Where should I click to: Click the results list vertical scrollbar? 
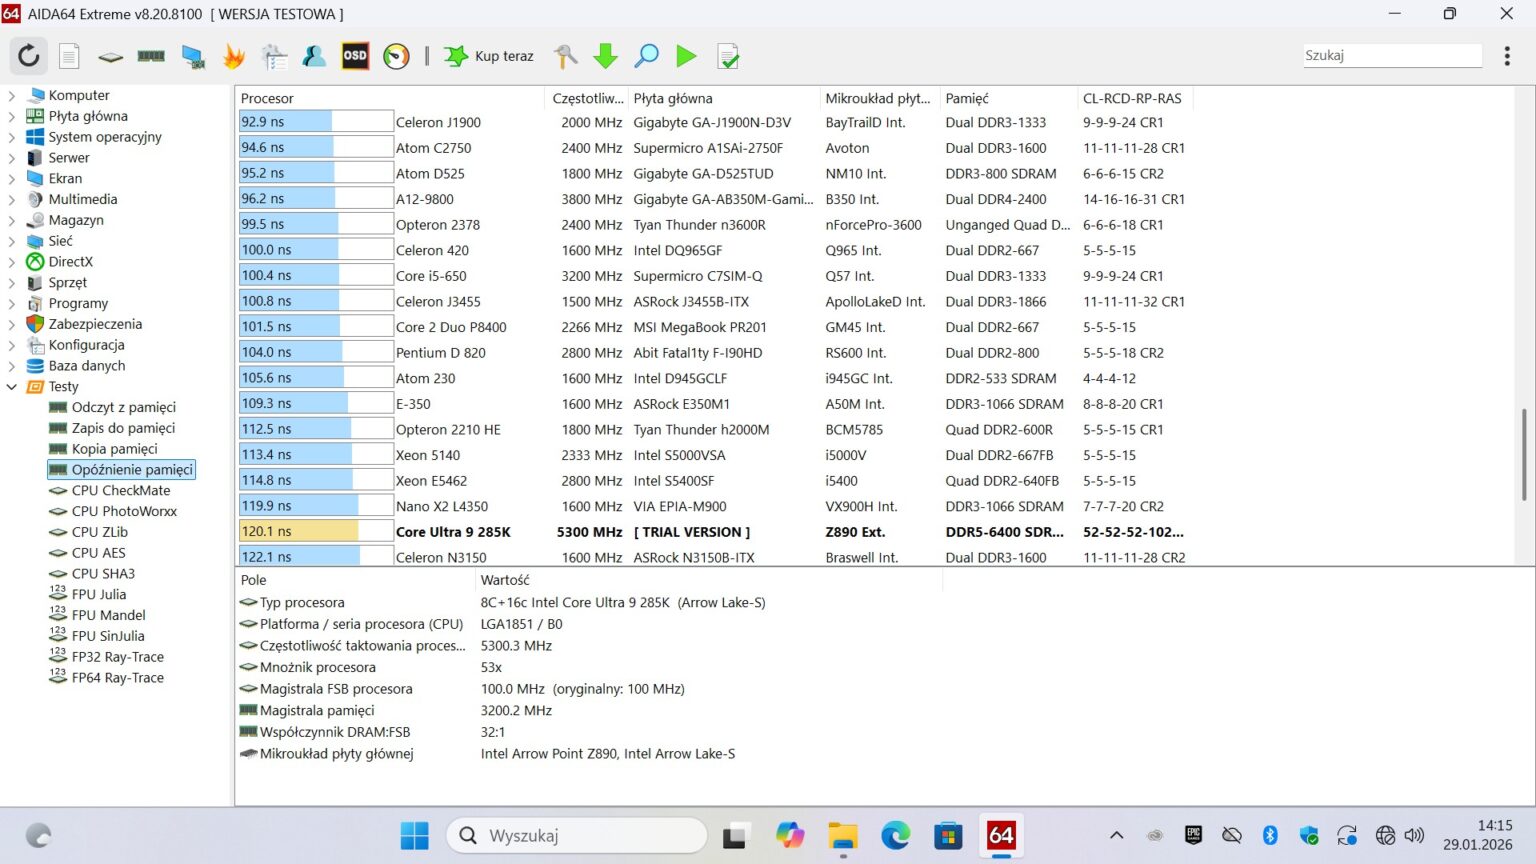[1524, 453]
